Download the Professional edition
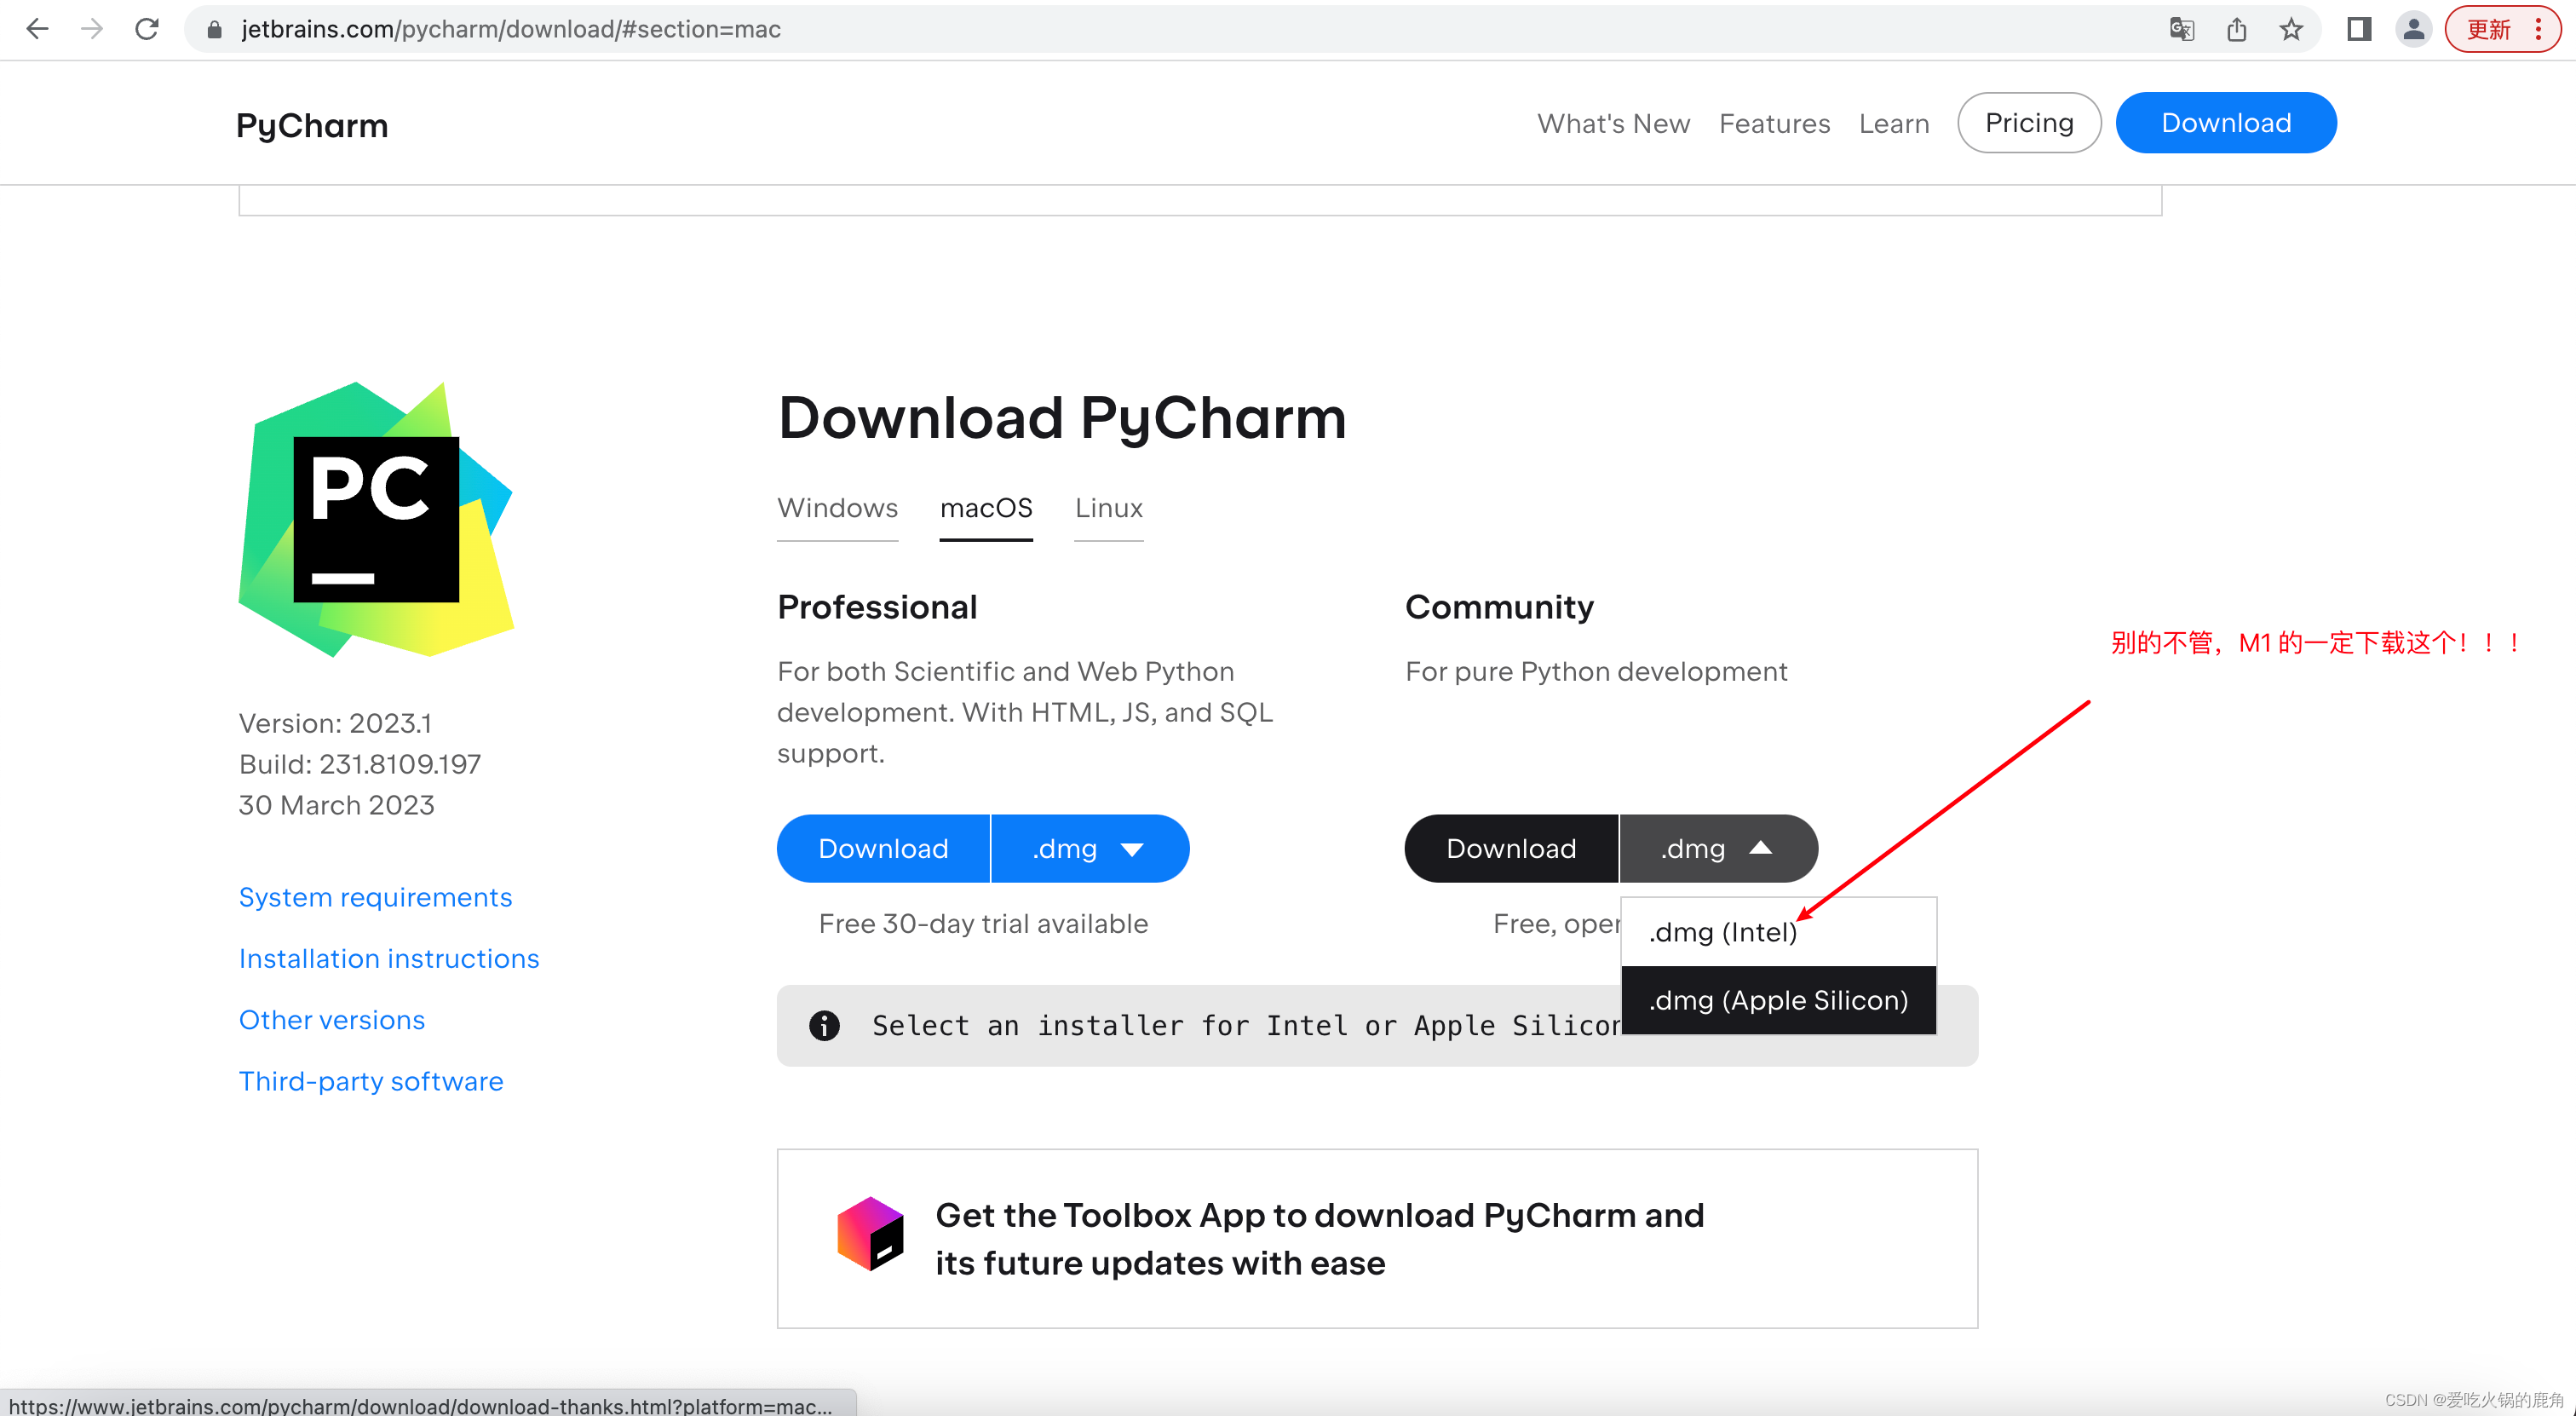 tap(883, 848)
